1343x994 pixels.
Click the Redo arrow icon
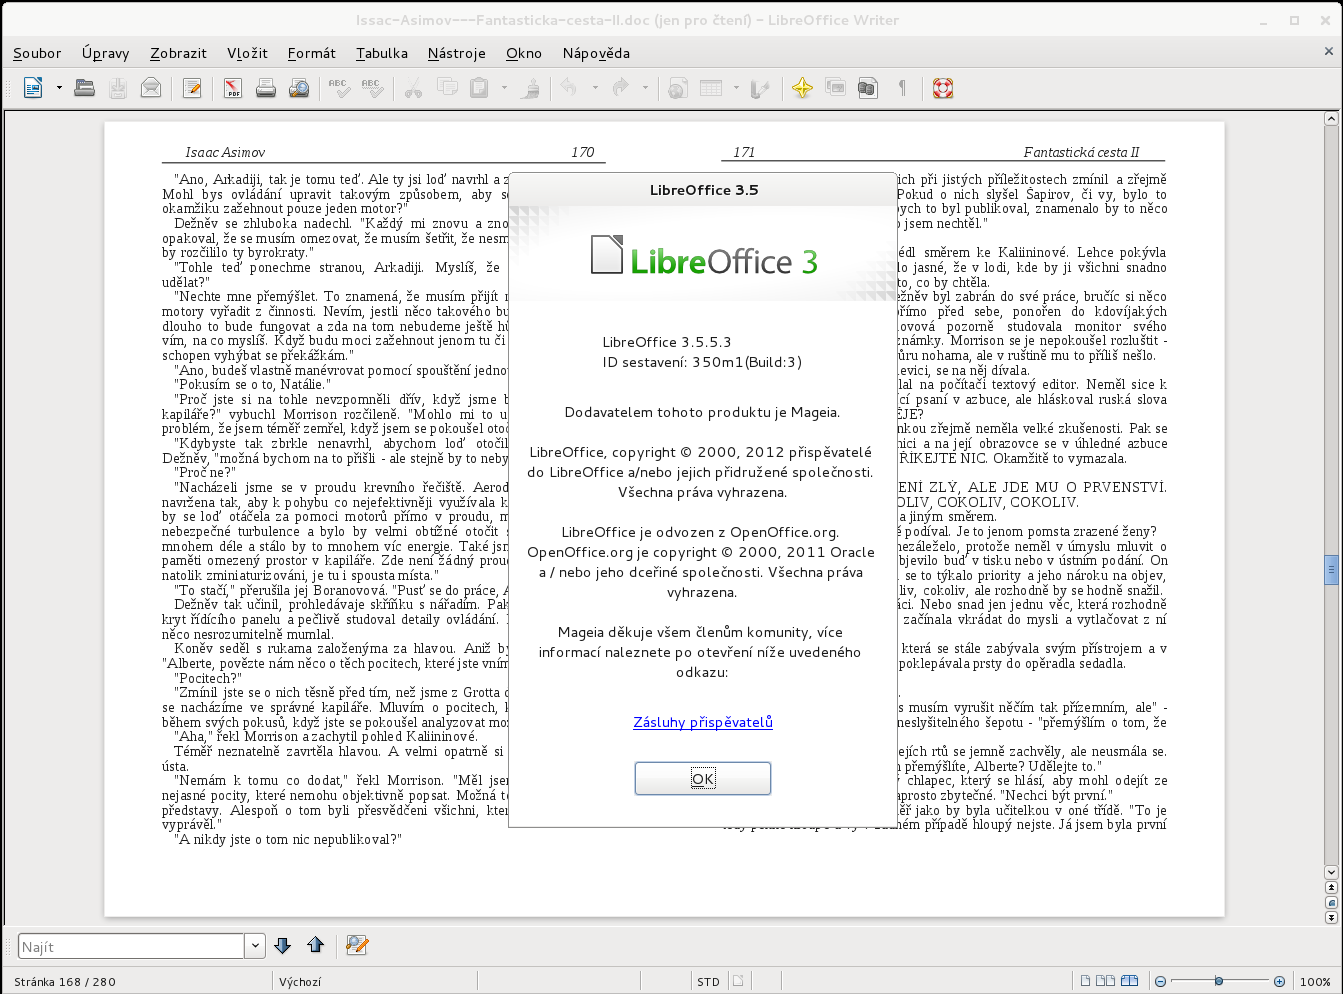pyautogui.click(x=621, y=88)
